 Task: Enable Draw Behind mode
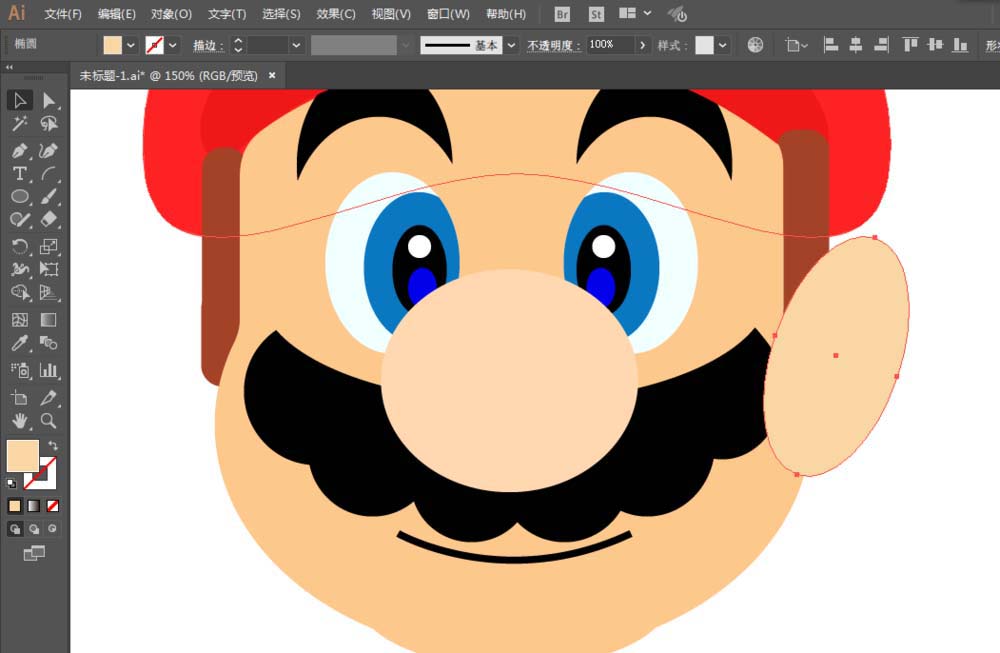click(34, 529)
